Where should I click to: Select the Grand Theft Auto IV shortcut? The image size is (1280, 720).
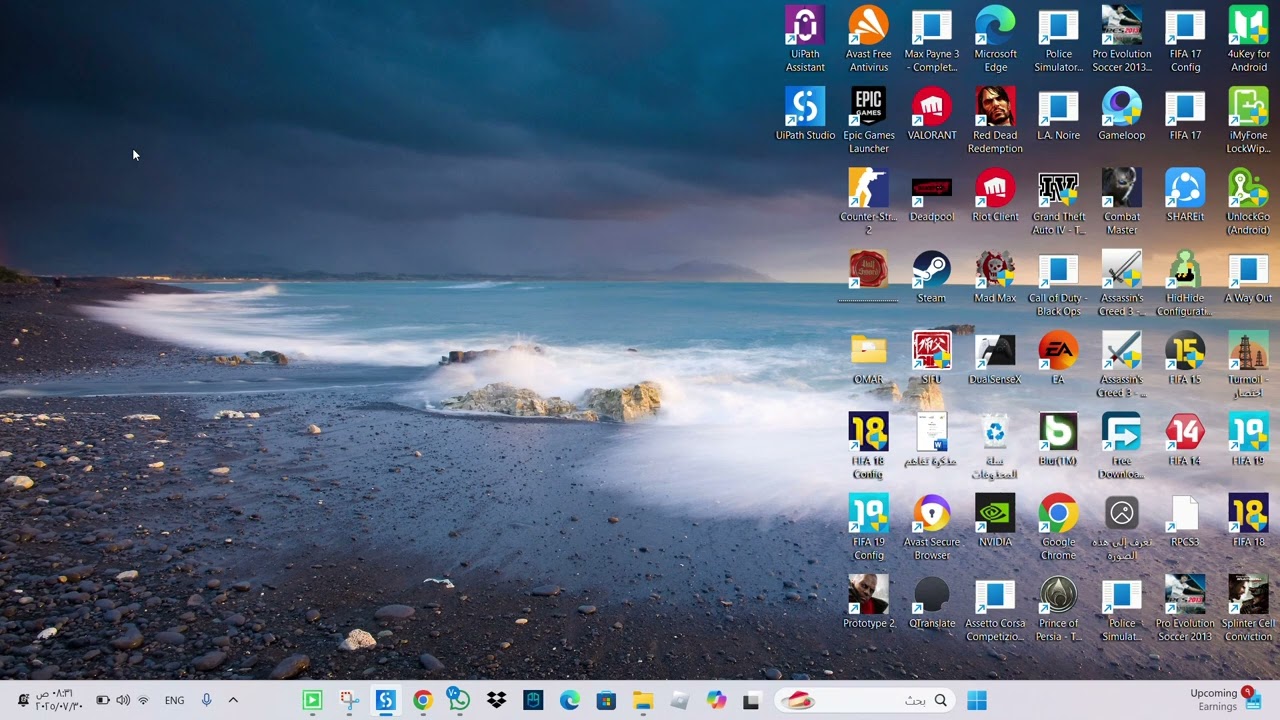[x=1058, y=203]
